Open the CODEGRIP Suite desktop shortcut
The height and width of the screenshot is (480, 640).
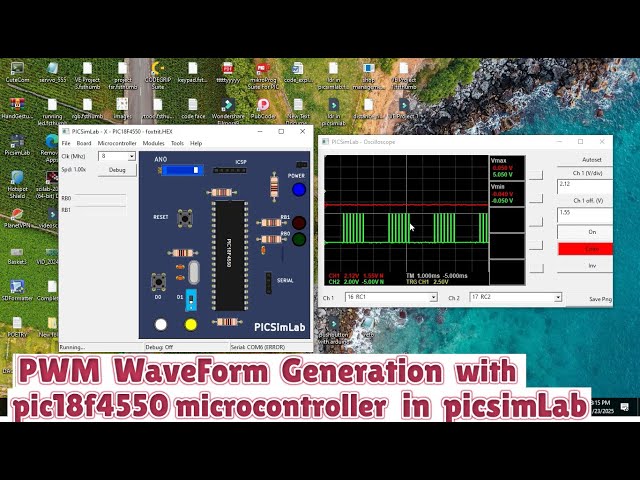pos(158,76)
